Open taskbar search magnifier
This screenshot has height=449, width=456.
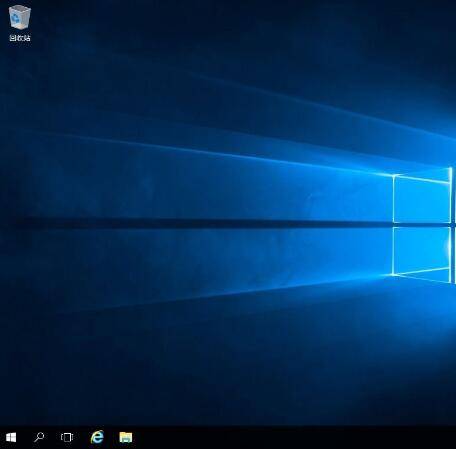point(39,437)
